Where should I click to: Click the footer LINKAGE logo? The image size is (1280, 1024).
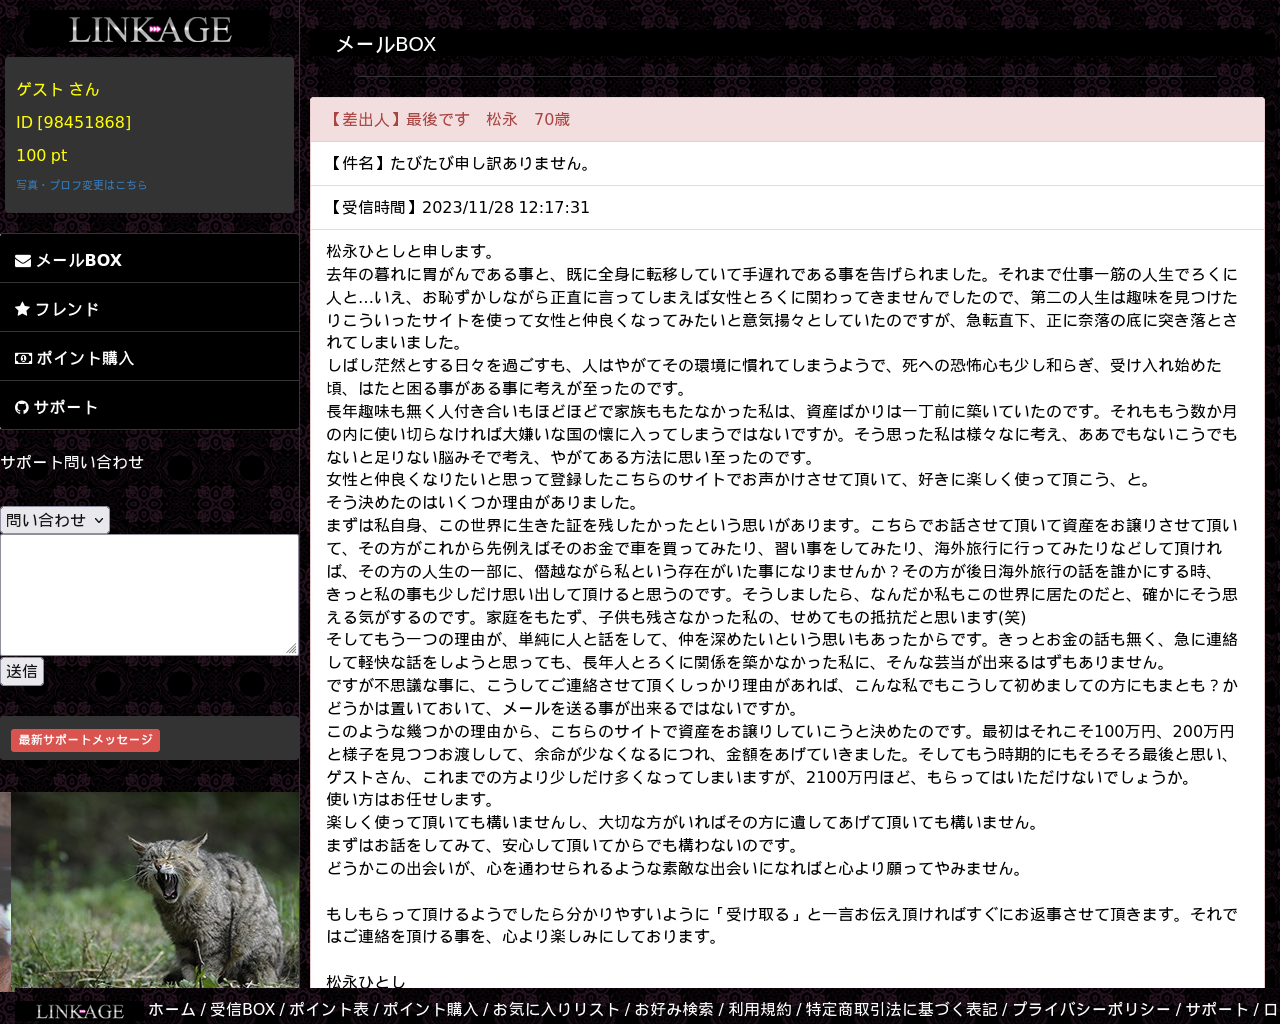(80, 1011)
